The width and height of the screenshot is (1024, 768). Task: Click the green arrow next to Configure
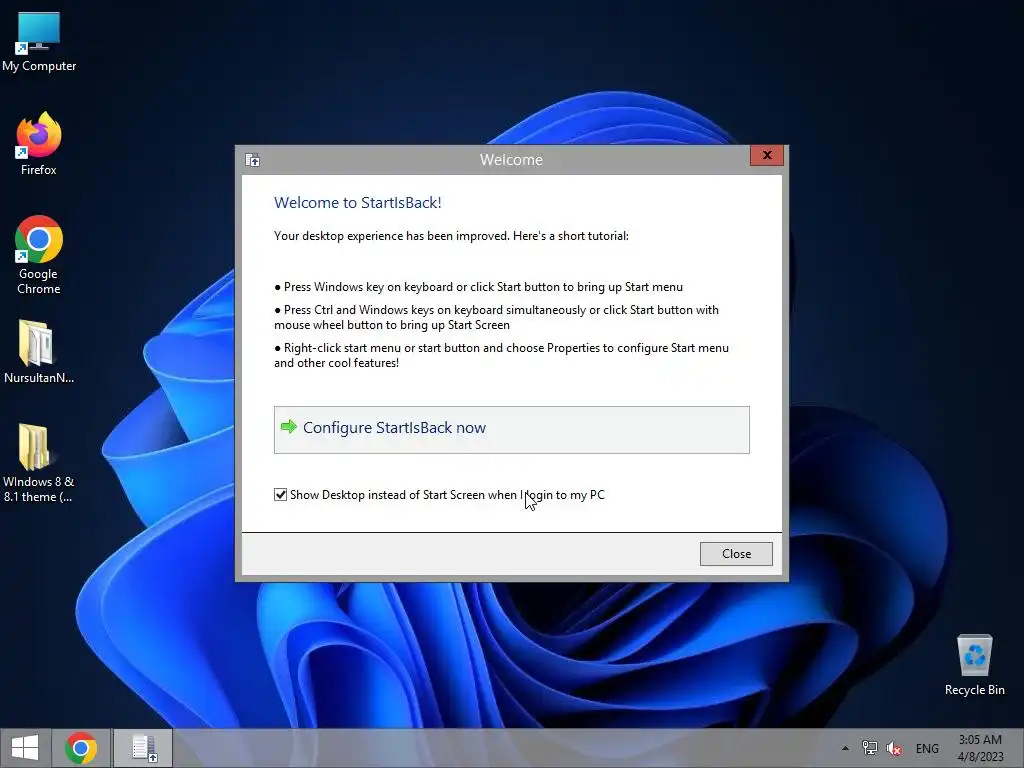pyautogui.click(x=289, y=427)
